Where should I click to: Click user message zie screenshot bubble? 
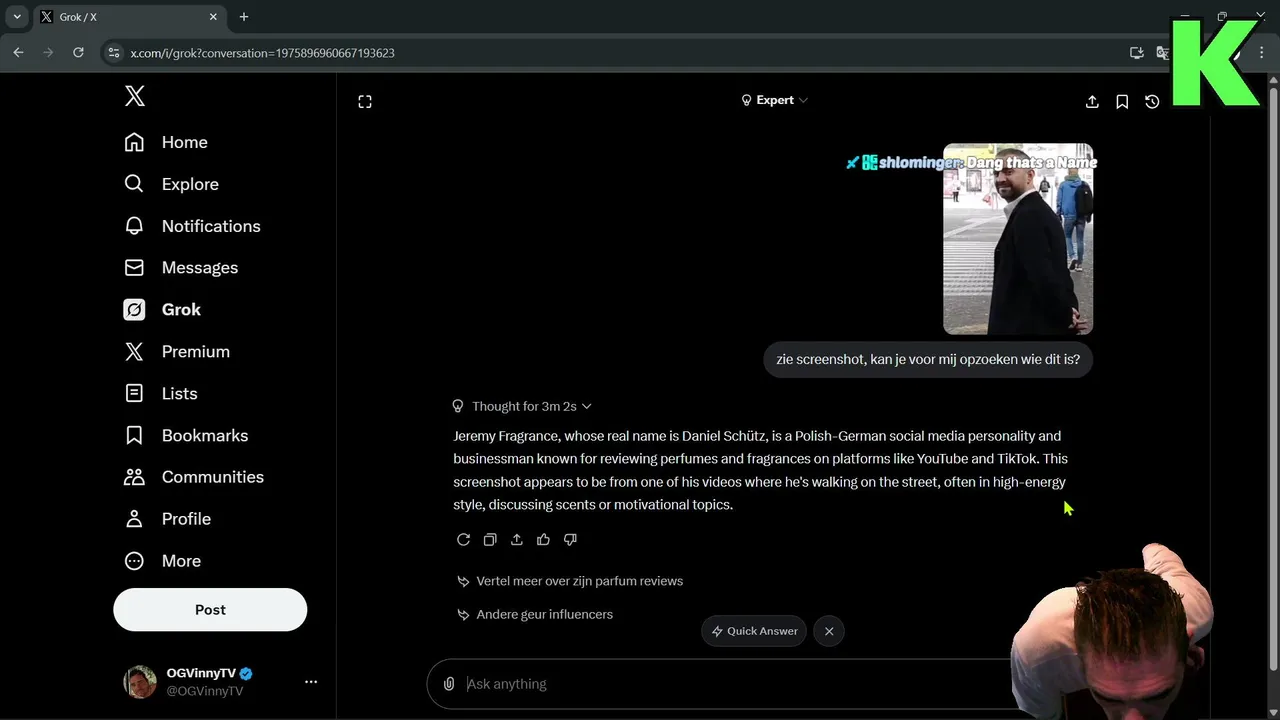(928, 359)
